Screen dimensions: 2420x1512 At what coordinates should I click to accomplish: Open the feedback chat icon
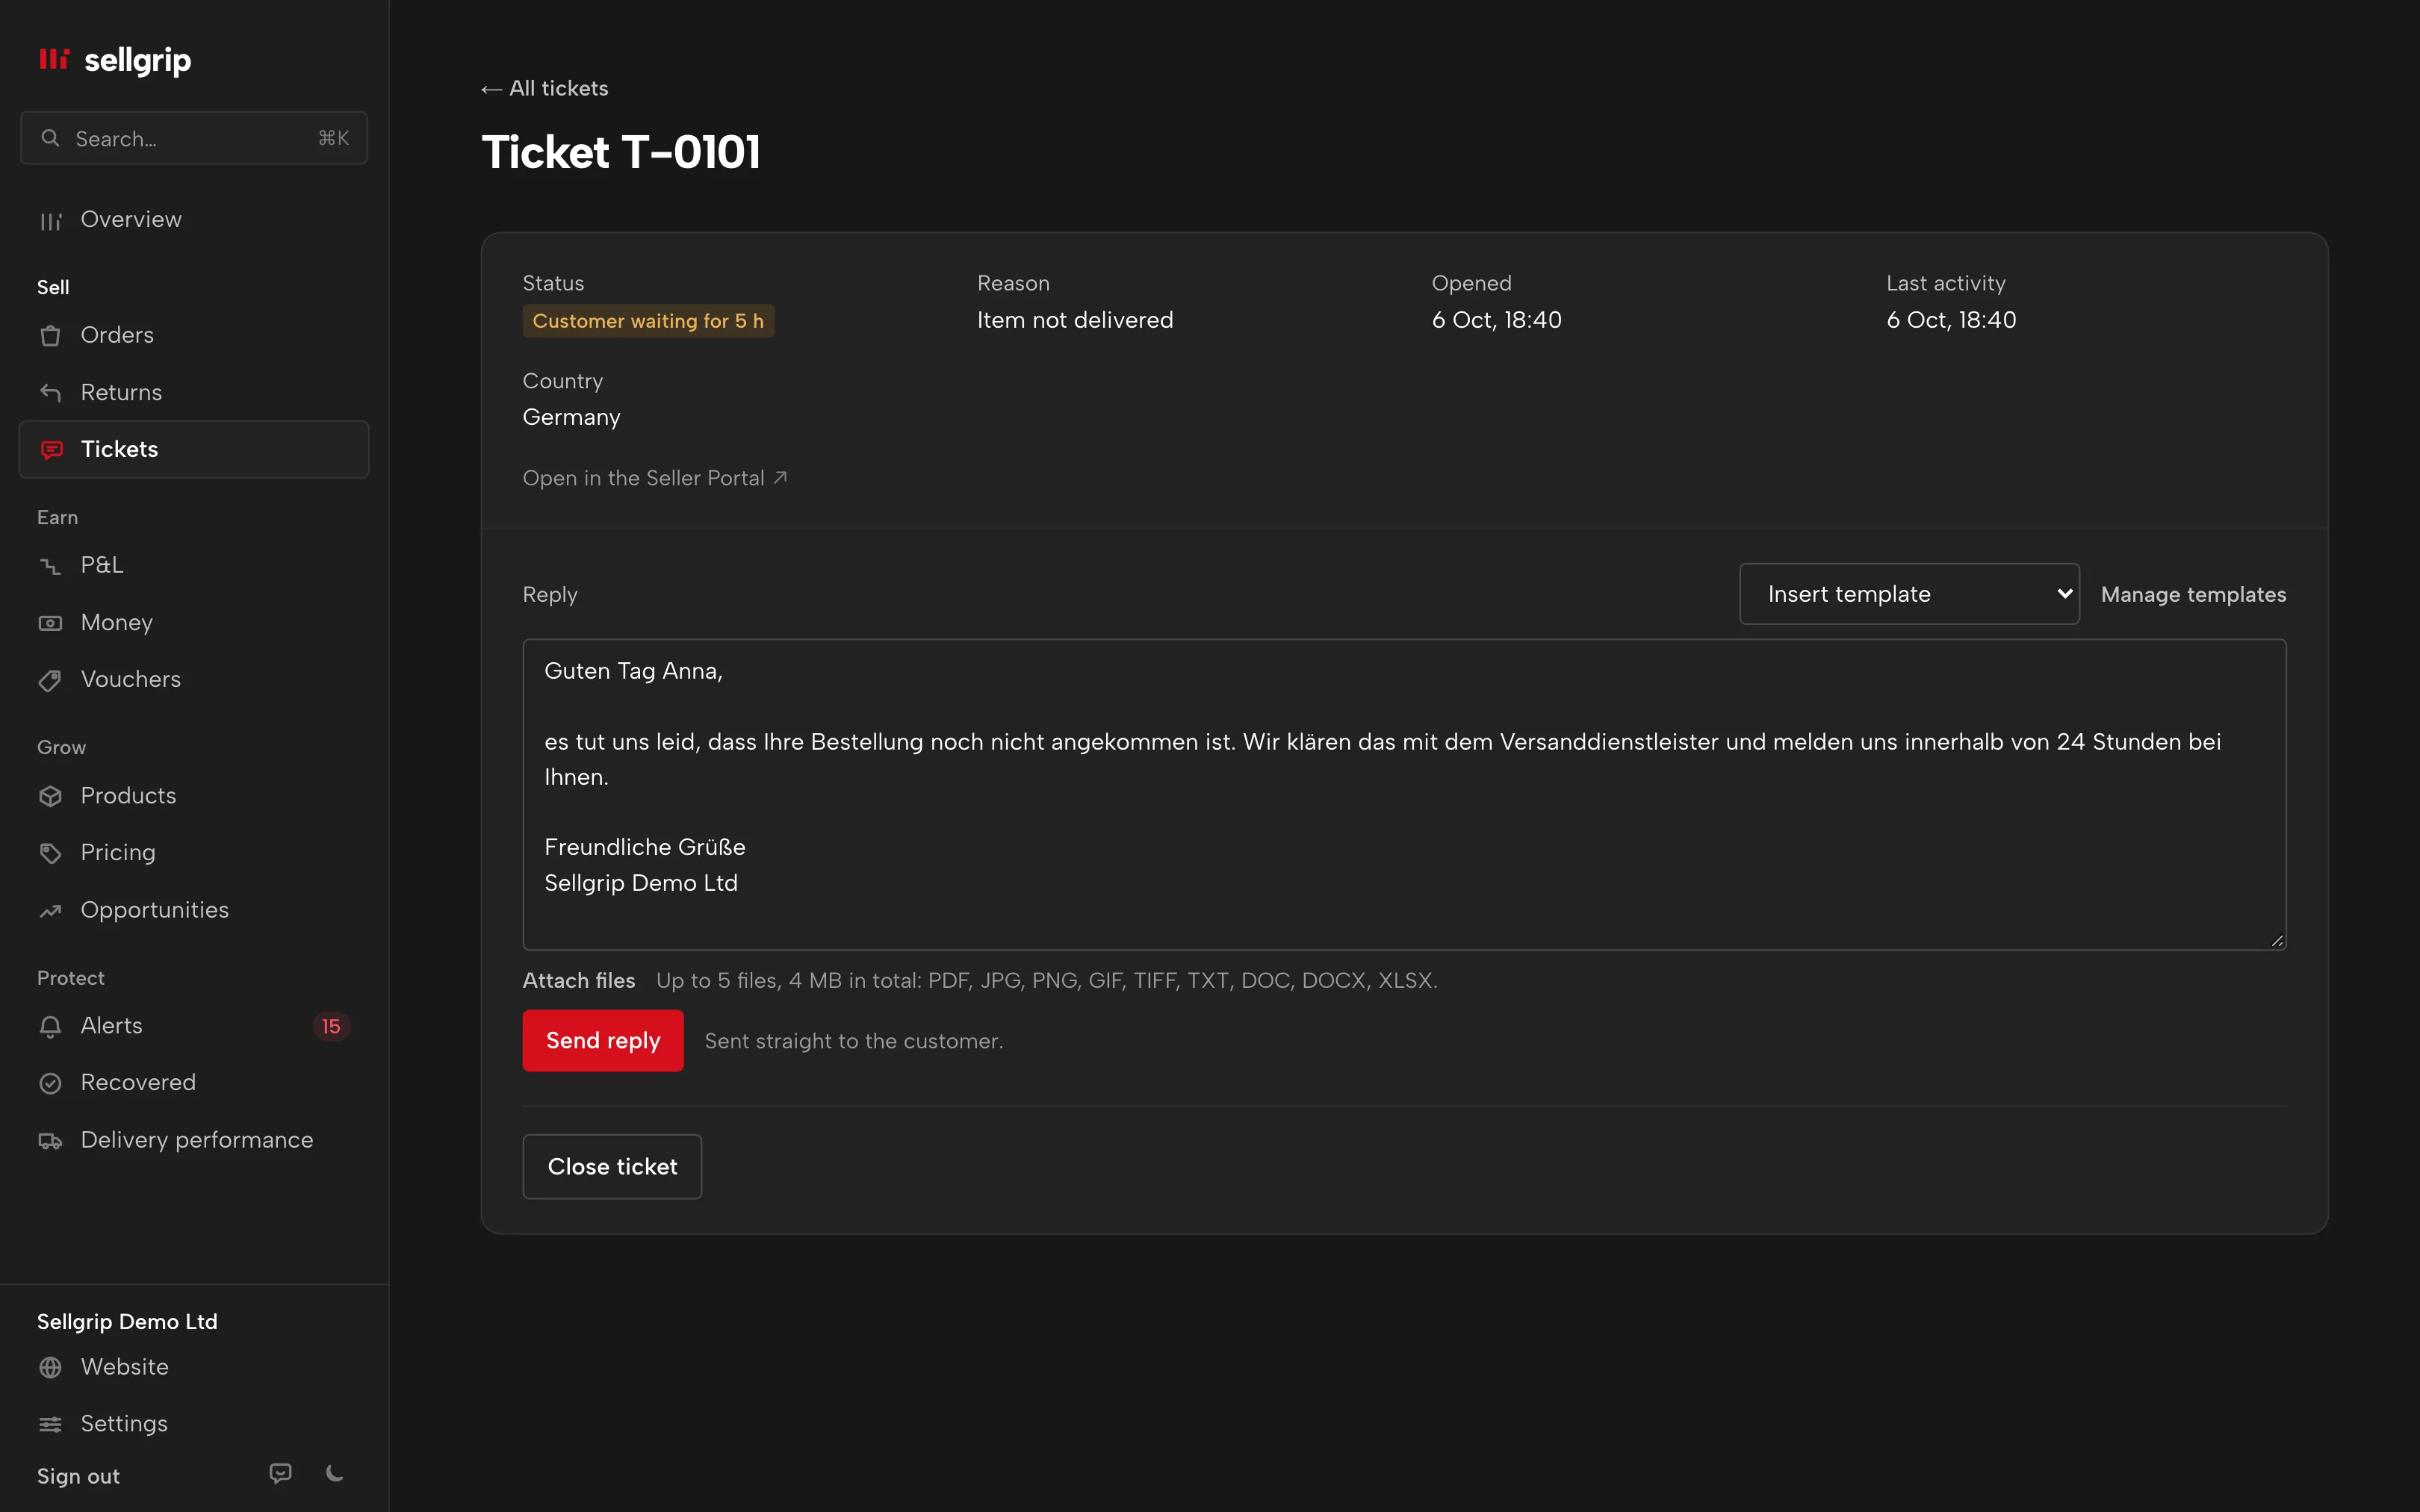(281, 1473)
